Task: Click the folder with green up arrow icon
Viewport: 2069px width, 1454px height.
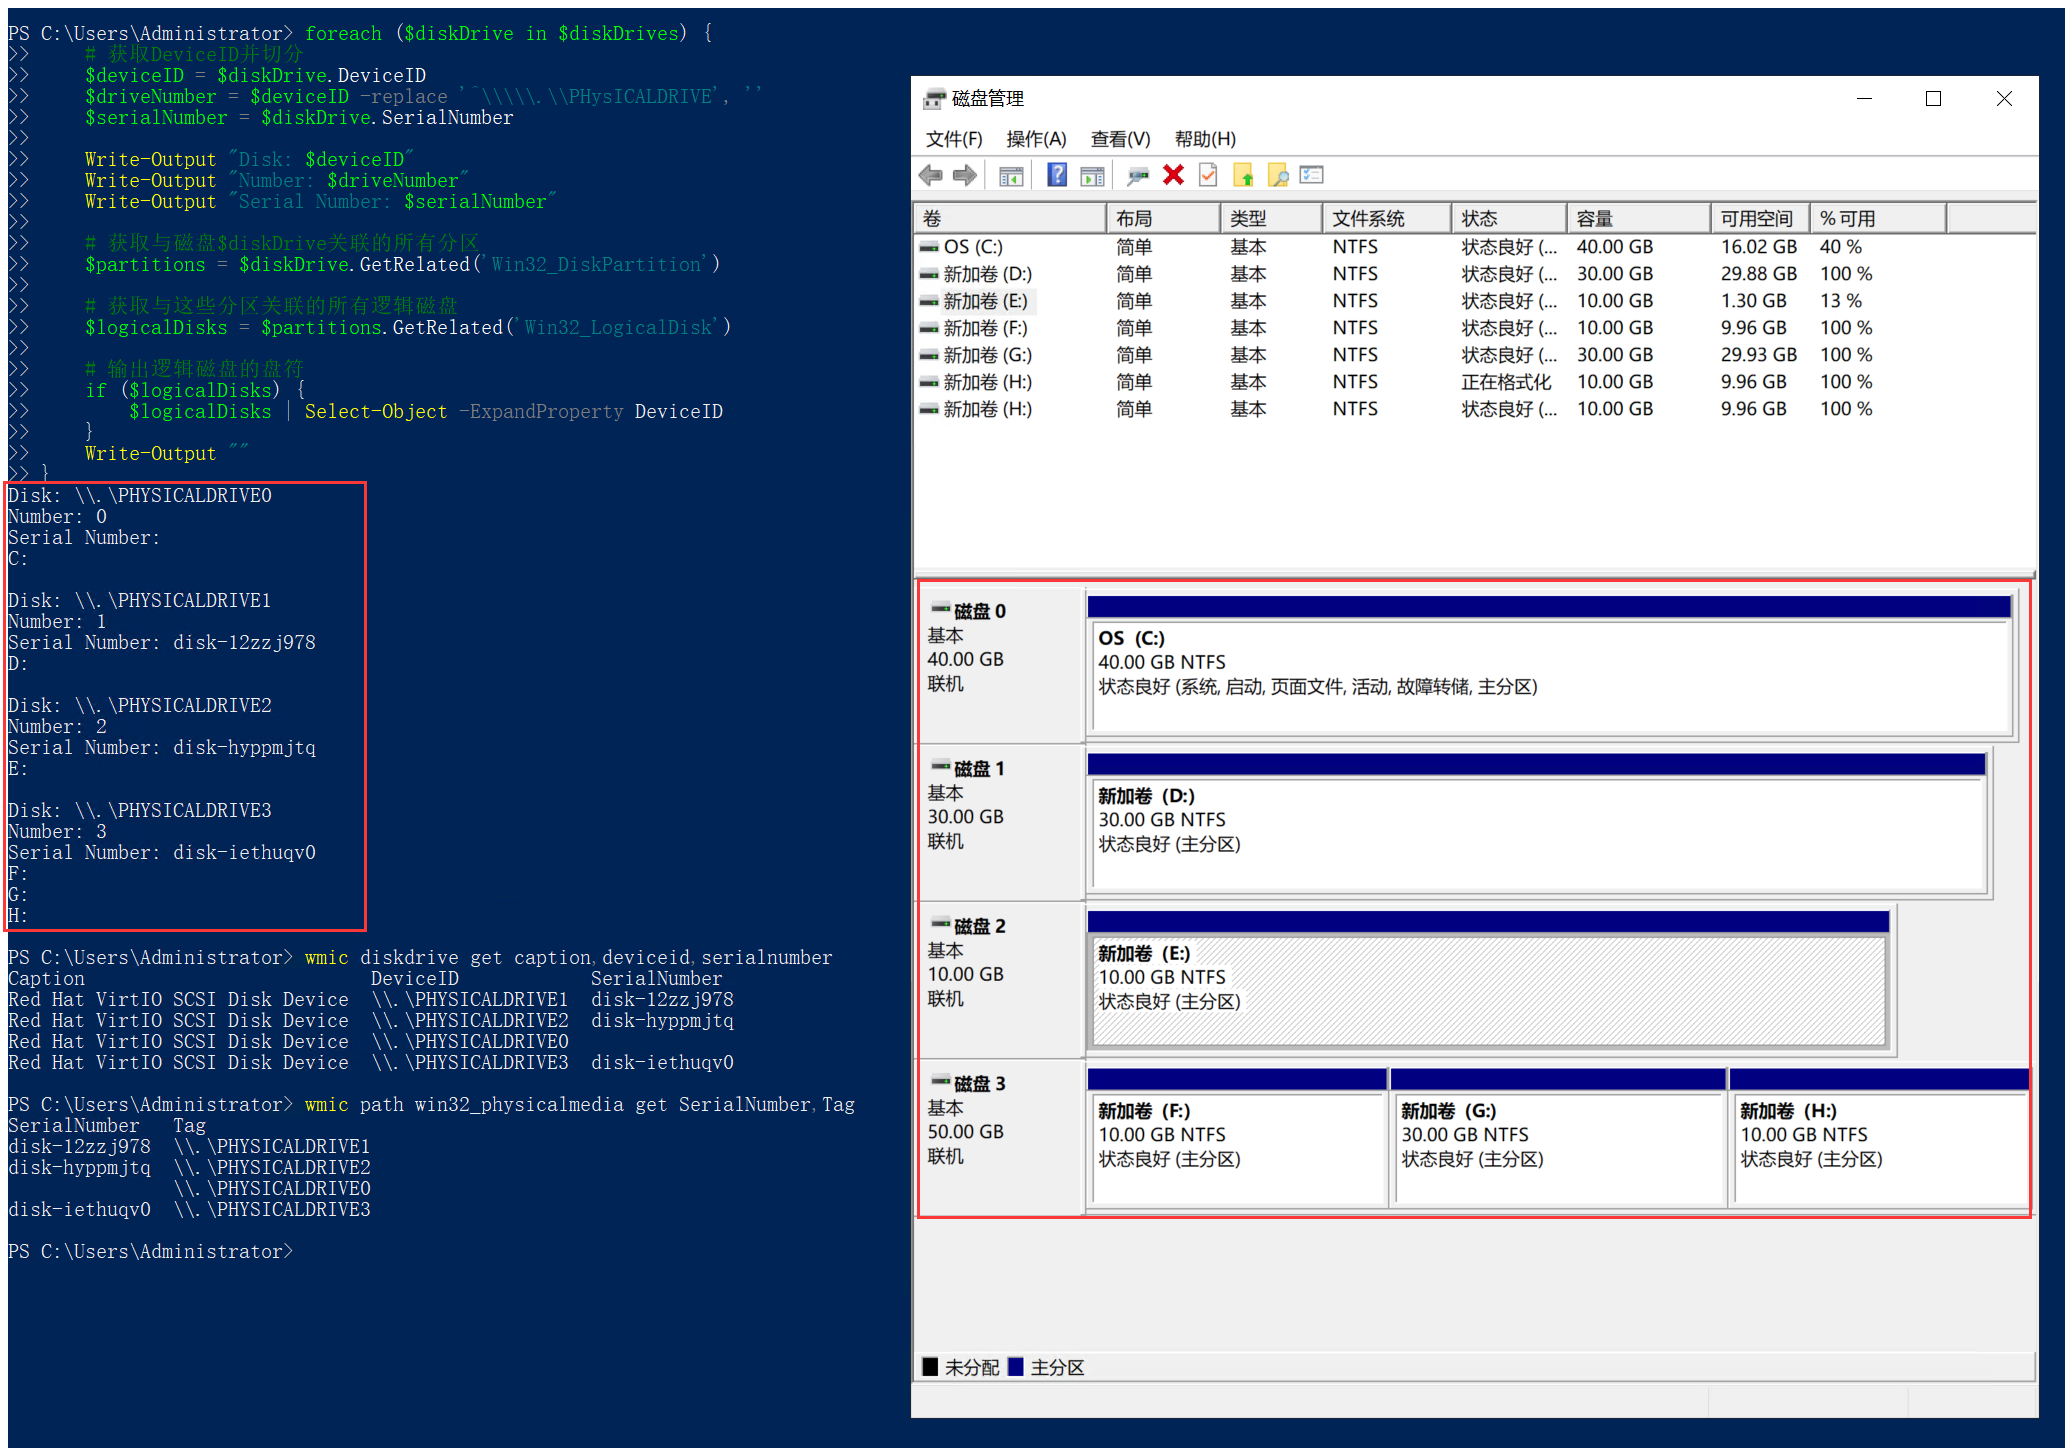Action: pyautogui.click(x=1243, y=176)
